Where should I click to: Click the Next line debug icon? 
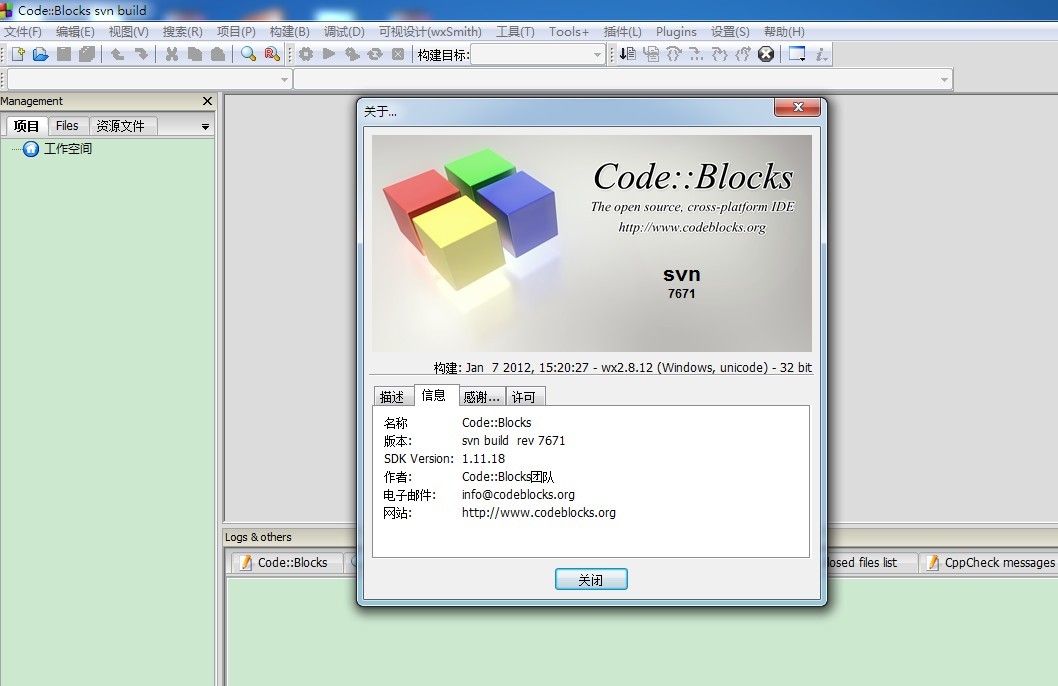pos(650,54)
